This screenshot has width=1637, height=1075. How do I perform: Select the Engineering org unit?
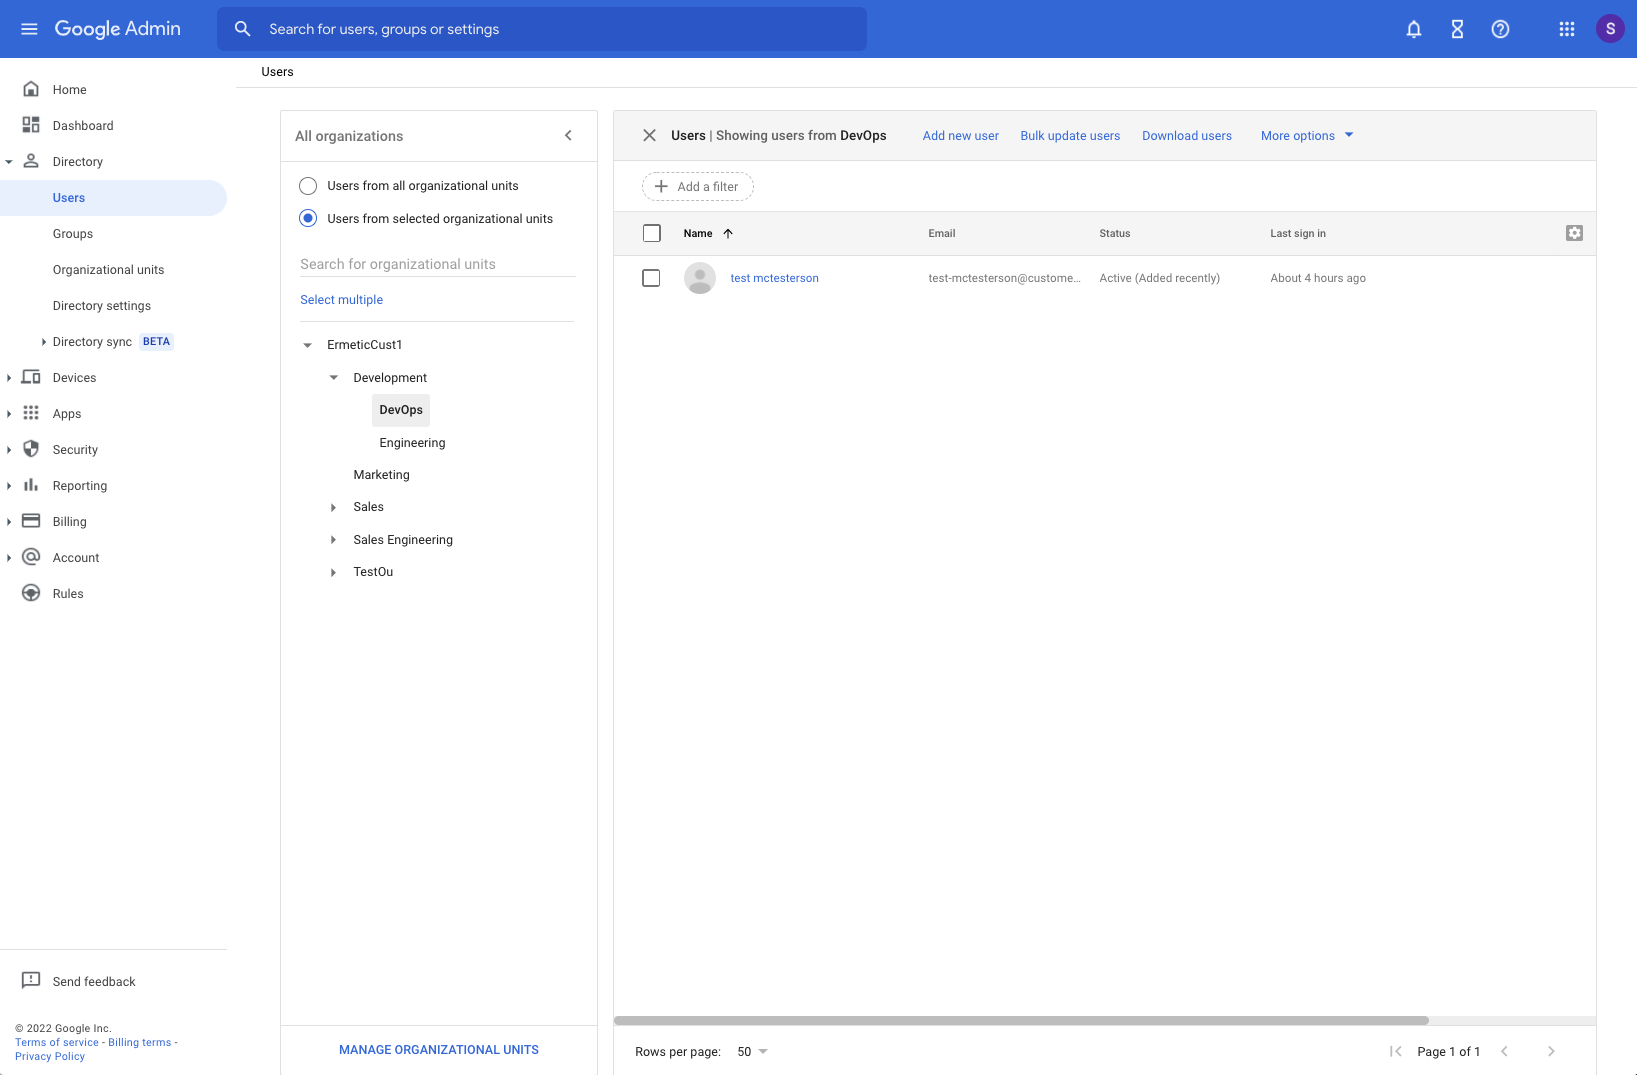pos(412,443)
